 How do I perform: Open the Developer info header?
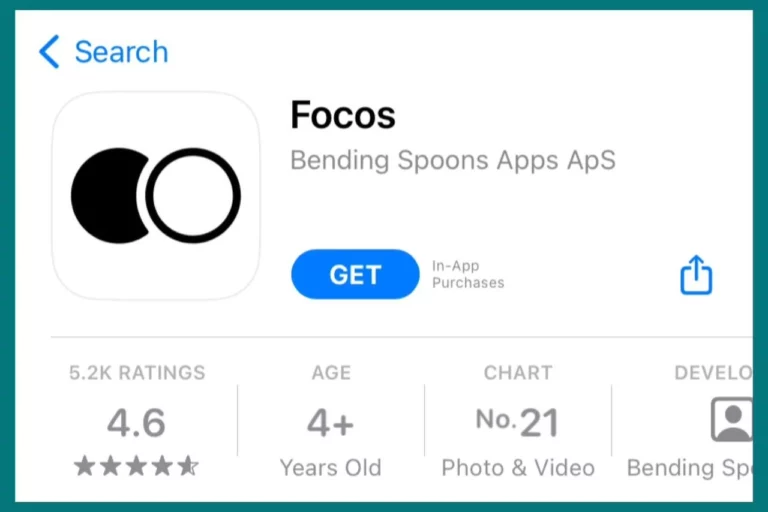click(713, 373)
